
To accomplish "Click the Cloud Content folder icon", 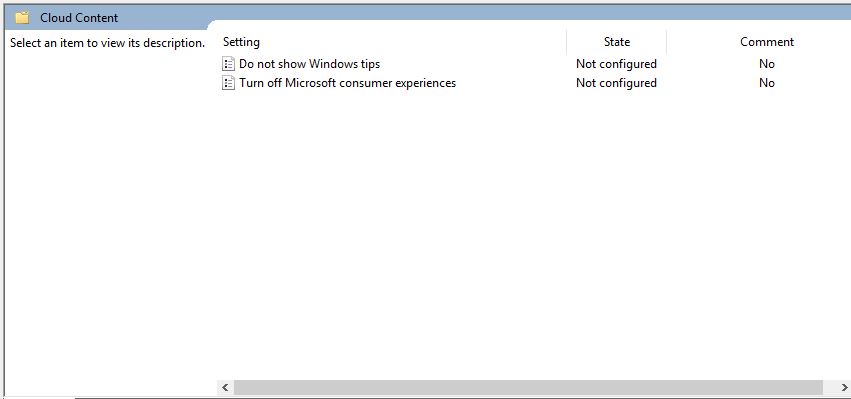I will pyautogui.click(x=22, y=18).
